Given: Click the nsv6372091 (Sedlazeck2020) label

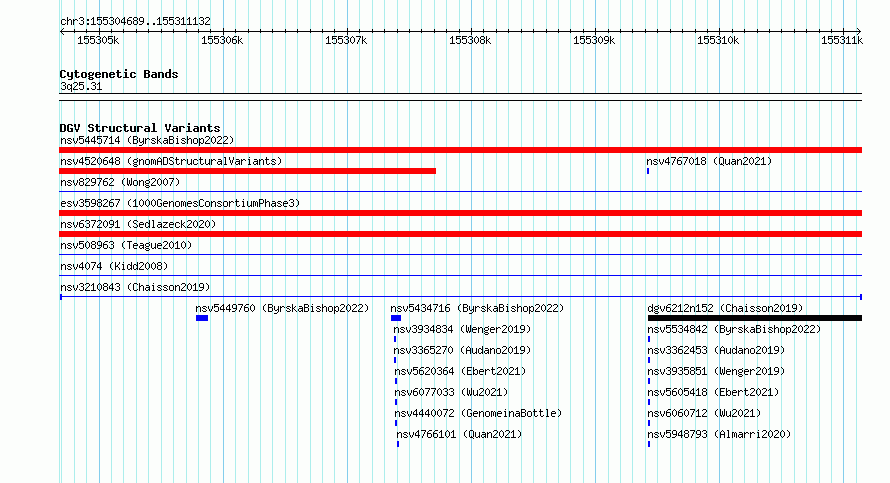Looking at the screenshot, I should (138, 224).
